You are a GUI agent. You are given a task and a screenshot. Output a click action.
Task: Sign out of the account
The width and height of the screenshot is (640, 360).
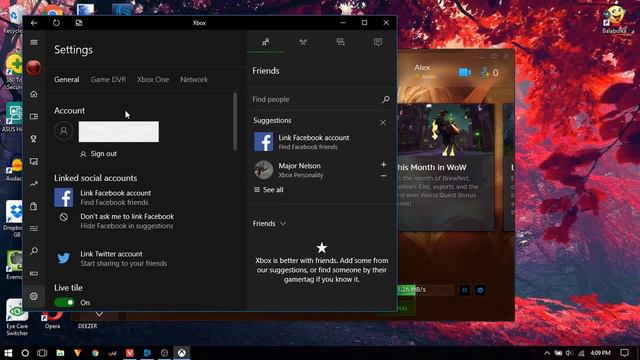tap(98, 154)
